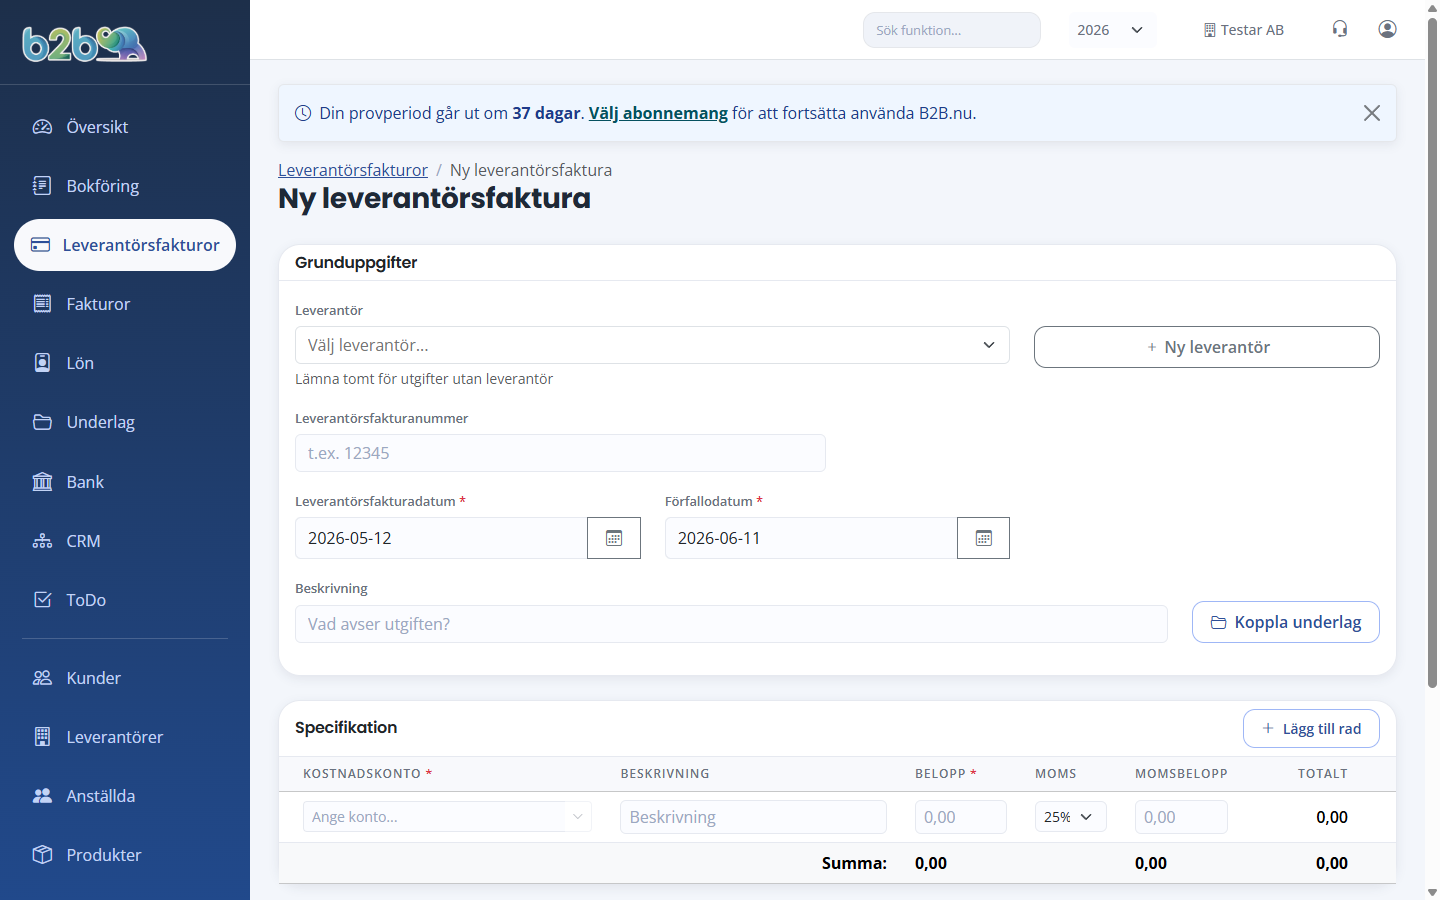Click the ToDo checkbox icon
Image resolution: width=1440 pixels, height=900 pixels.
click(42, 600)
